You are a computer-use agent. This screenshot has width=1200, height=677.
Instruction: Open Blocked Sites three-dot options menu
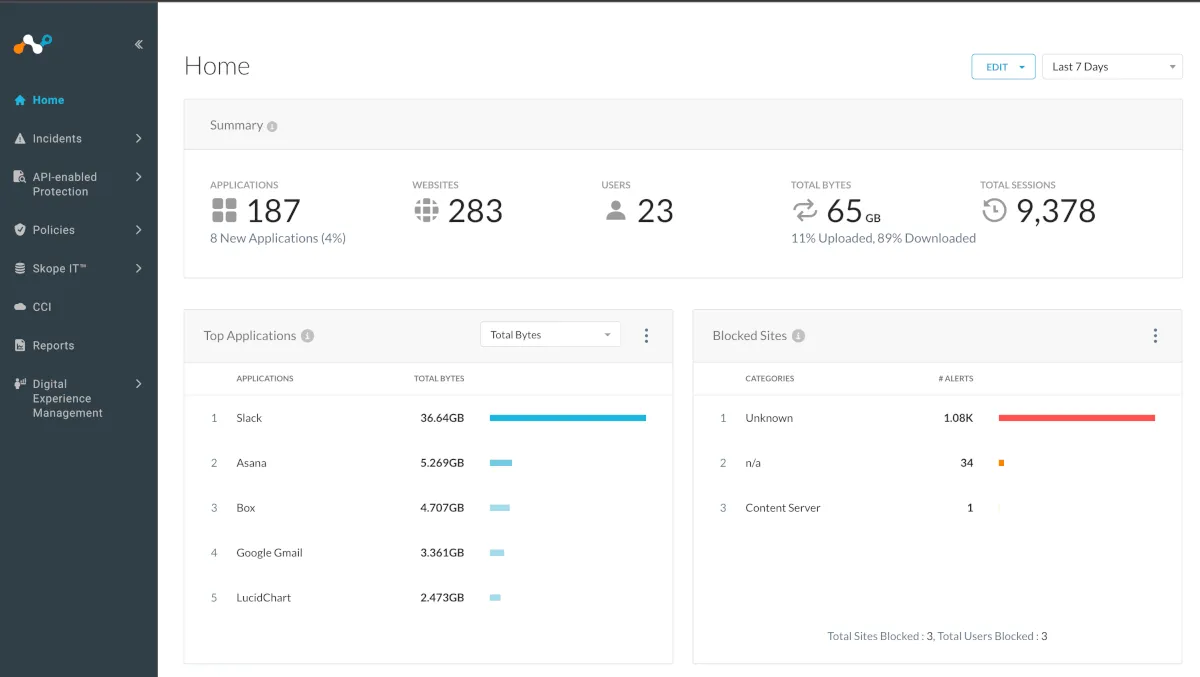tap(1155, 336)
